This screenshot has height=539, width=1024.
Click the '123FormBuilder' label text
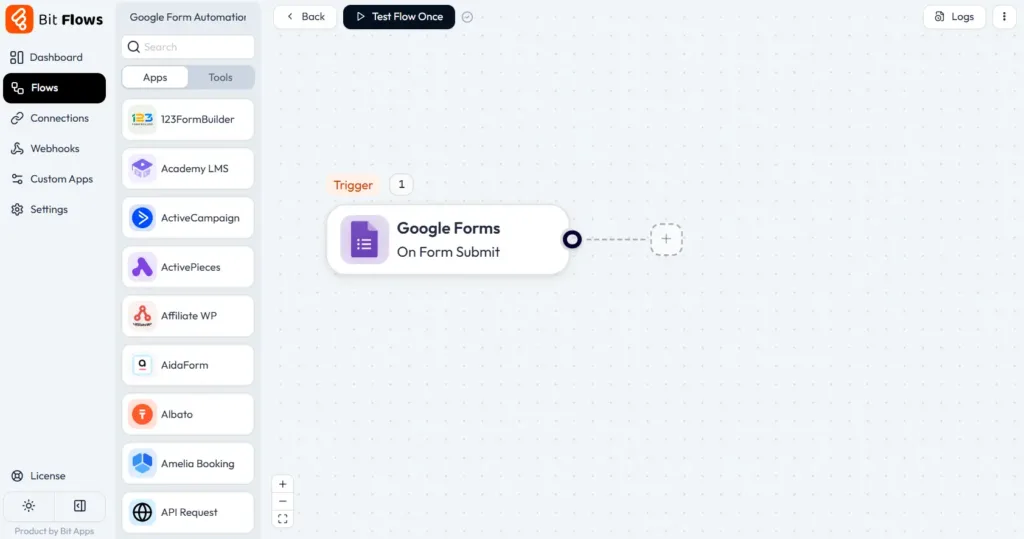(198, 120)
